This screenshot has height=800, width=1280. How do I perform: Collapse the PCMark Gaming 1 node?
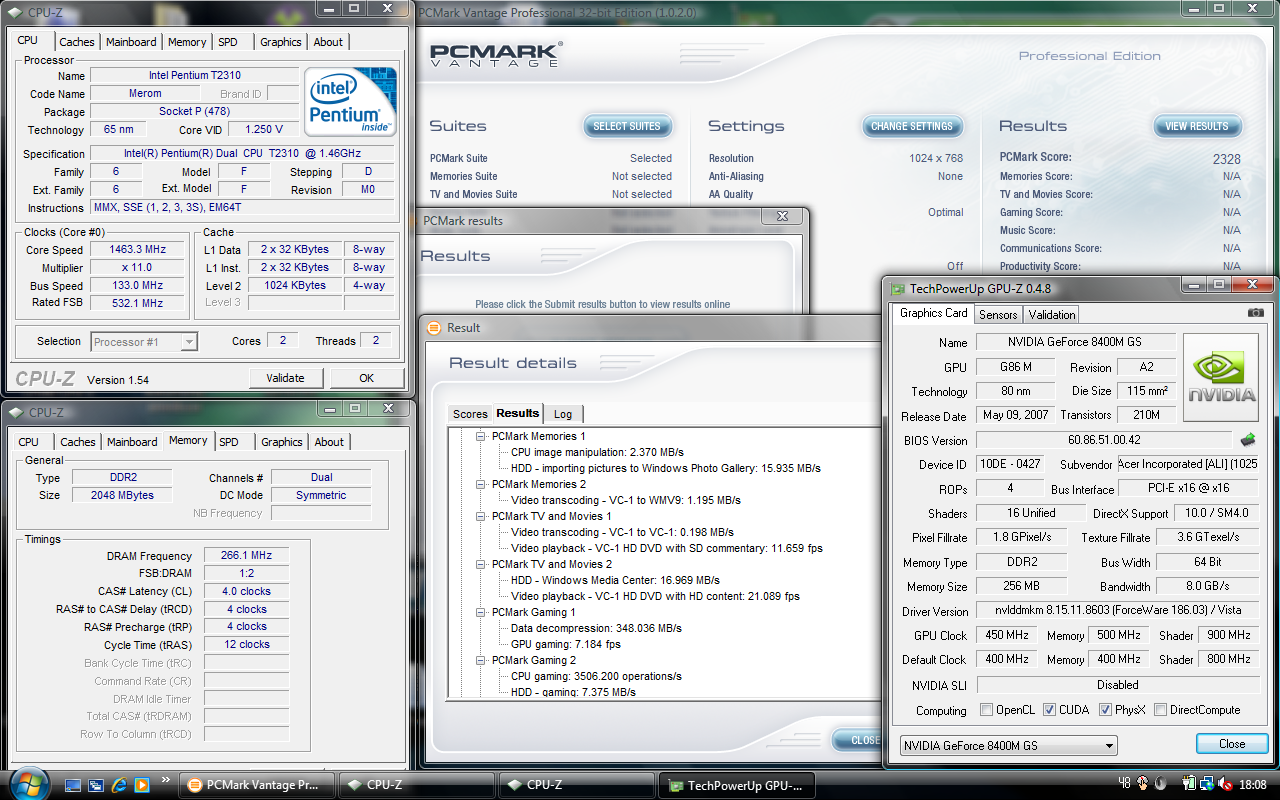point(481,612)
